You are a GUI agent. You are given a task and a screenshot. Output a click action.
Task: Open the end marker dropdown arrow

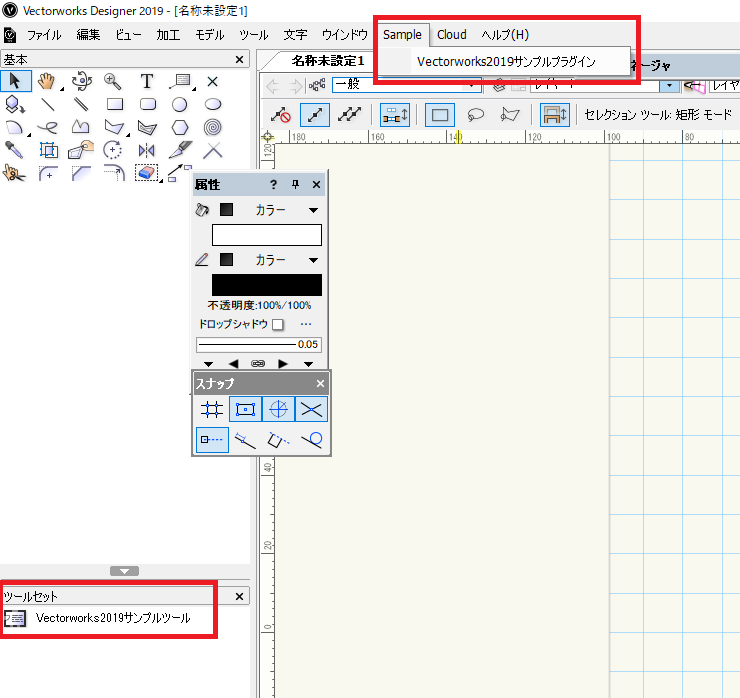click(309, 364)
